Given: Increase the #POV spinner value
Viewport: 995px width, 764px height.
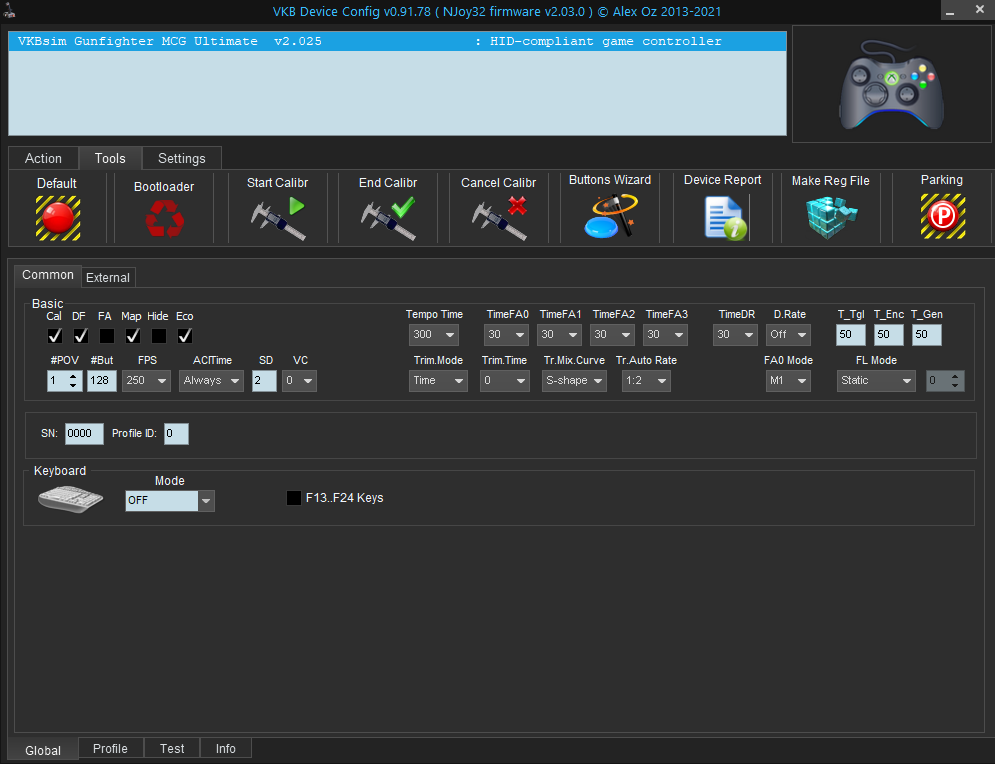Looking at the screenshot, I should (x=74, y=376).
